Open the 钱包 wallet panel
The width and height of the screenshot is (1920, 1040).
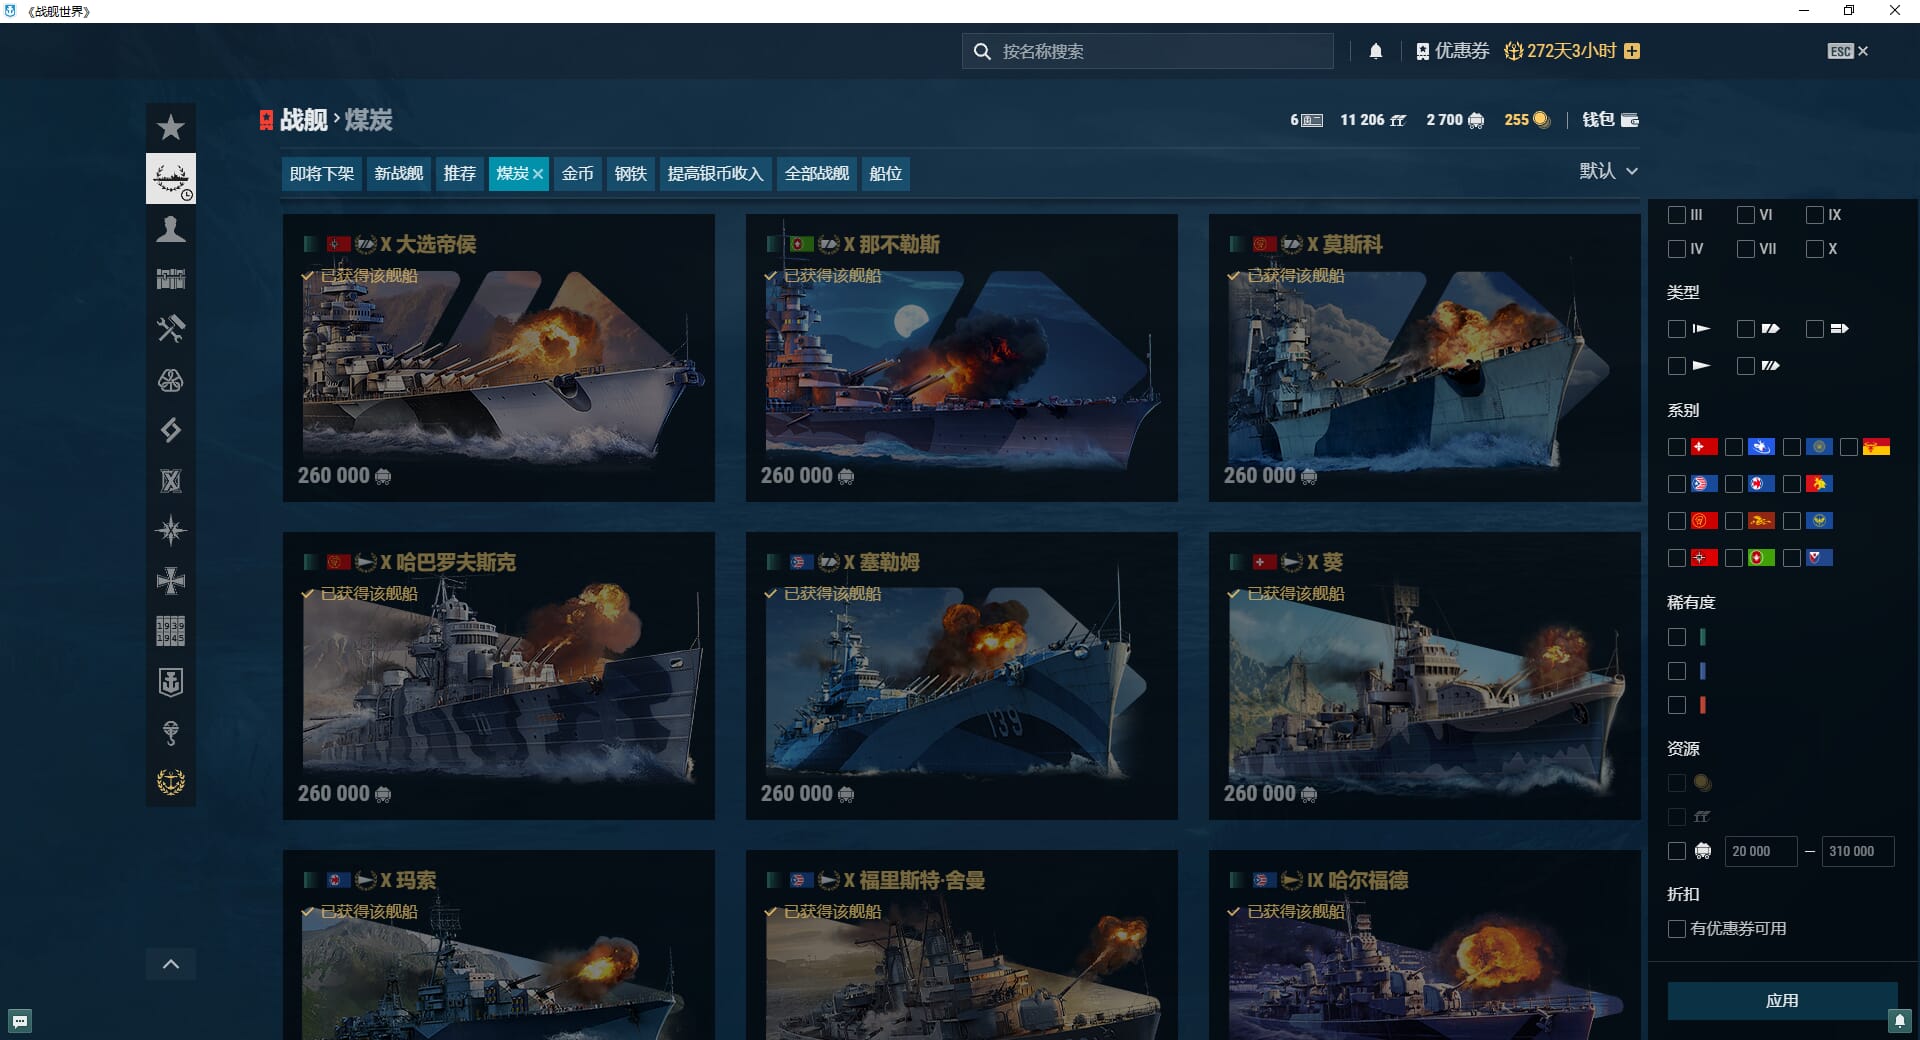(x=1610, y=120)
